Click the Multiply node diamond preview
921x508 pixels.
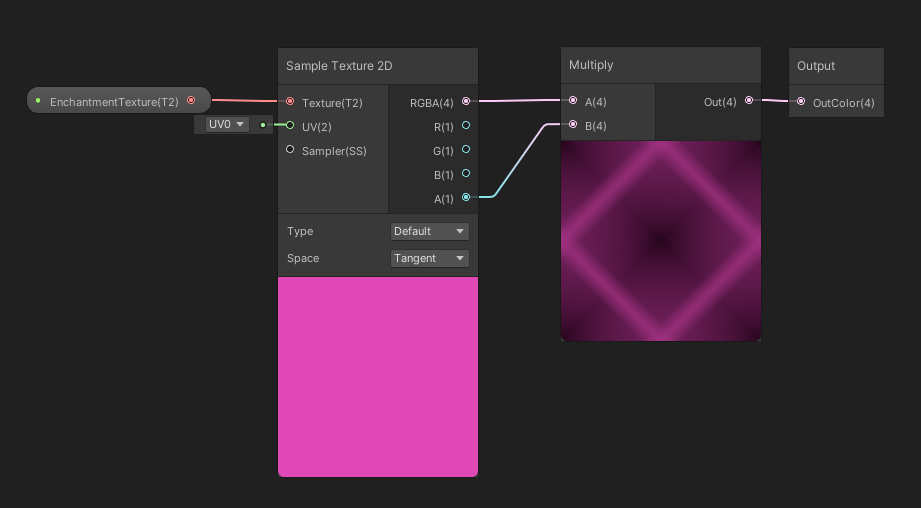(x=661, y=241)
